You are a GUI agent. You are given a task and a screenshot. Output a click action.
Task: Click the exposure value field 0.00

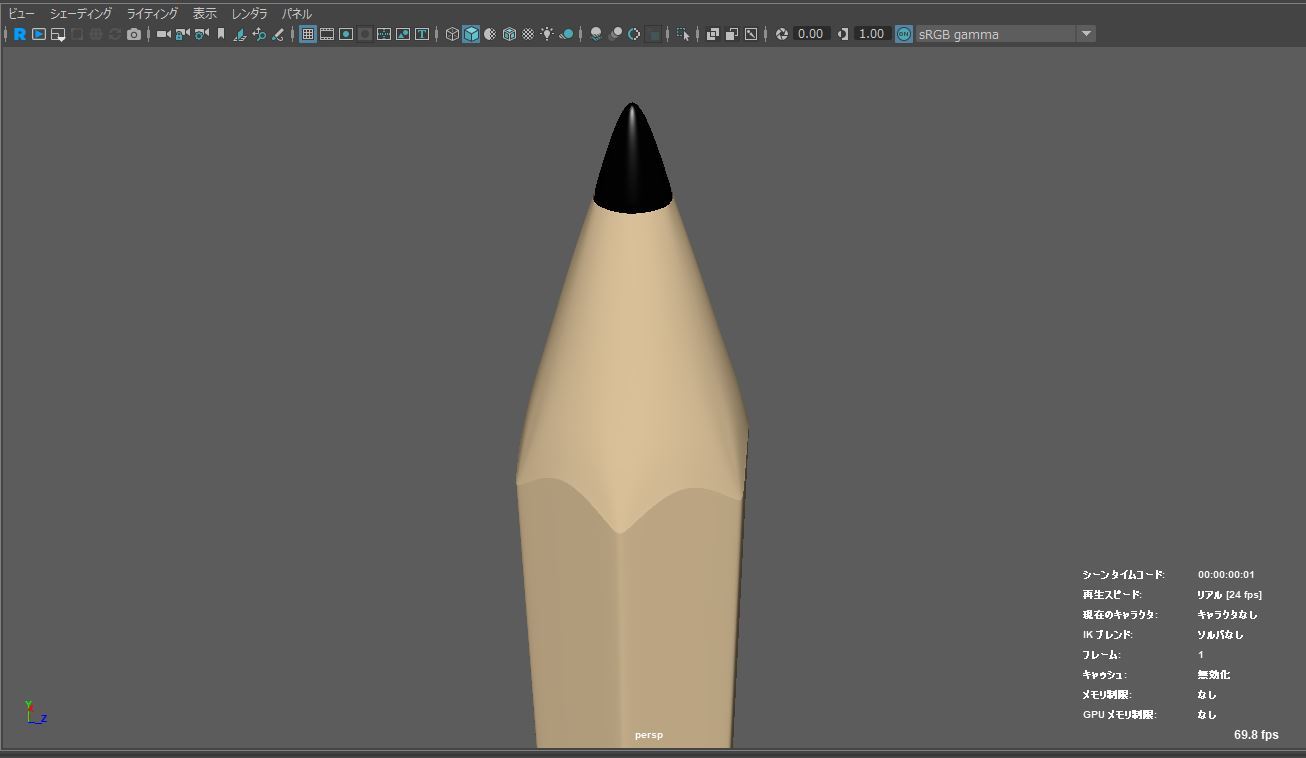point(810,34)
